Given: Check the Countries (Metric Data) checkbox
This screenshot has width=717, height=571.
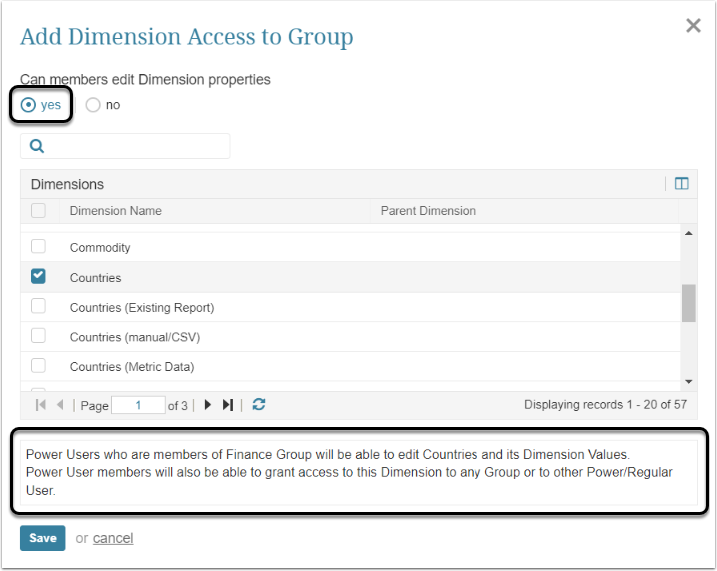Looking at the screenshot, I should point(38,366).
